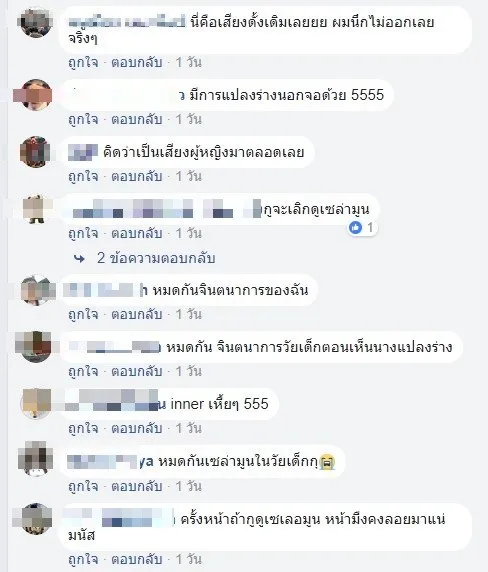The width and height of the screenshot is (488, 572).
Task: Like the comment คิดว่าเป็นเสียงผู้หญิงมาตลอดเลย
Action: tap(83, 176)
